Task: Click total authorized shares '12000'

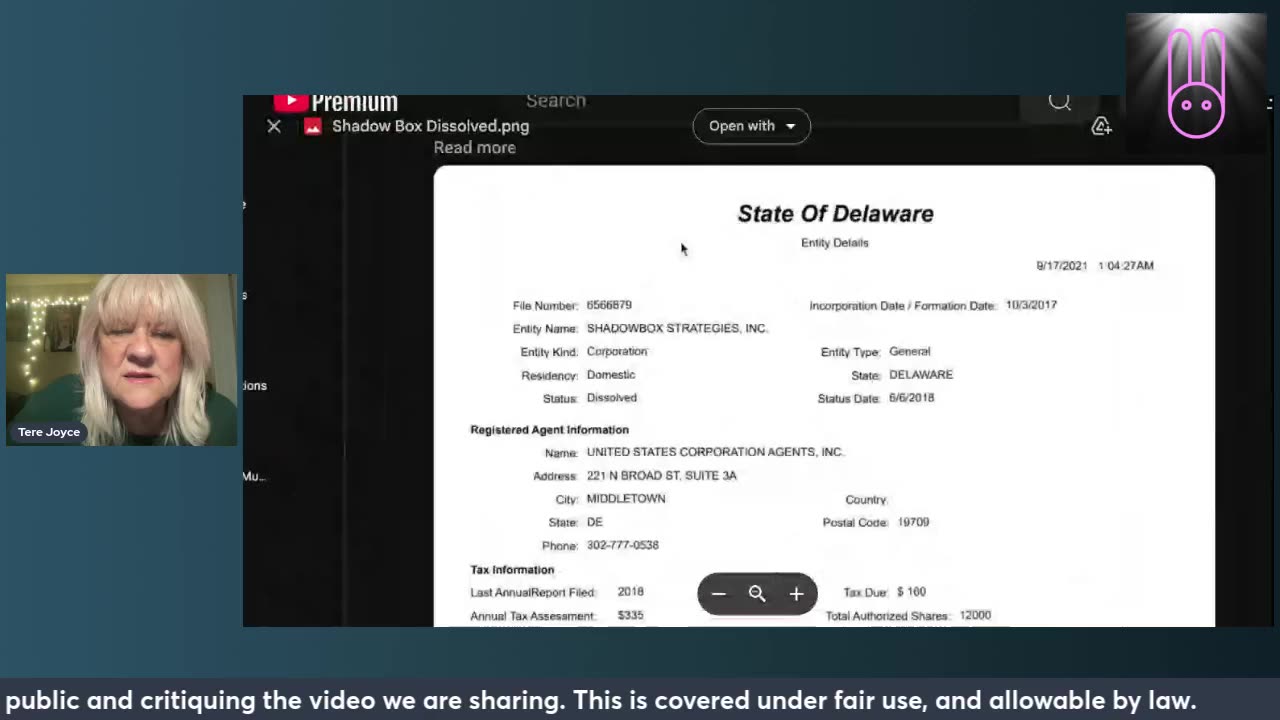Action: 975,616
